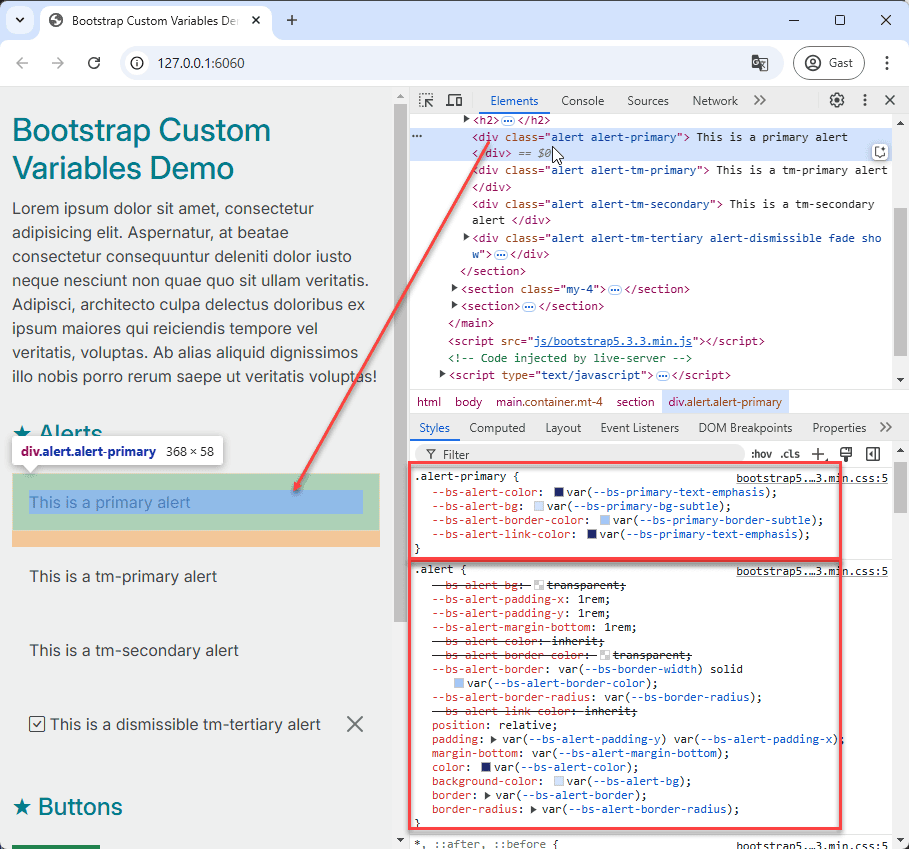Switch to the Console tab
This screenshot has width=909, height=849.
pyautogui.click(x=582, y=101)
